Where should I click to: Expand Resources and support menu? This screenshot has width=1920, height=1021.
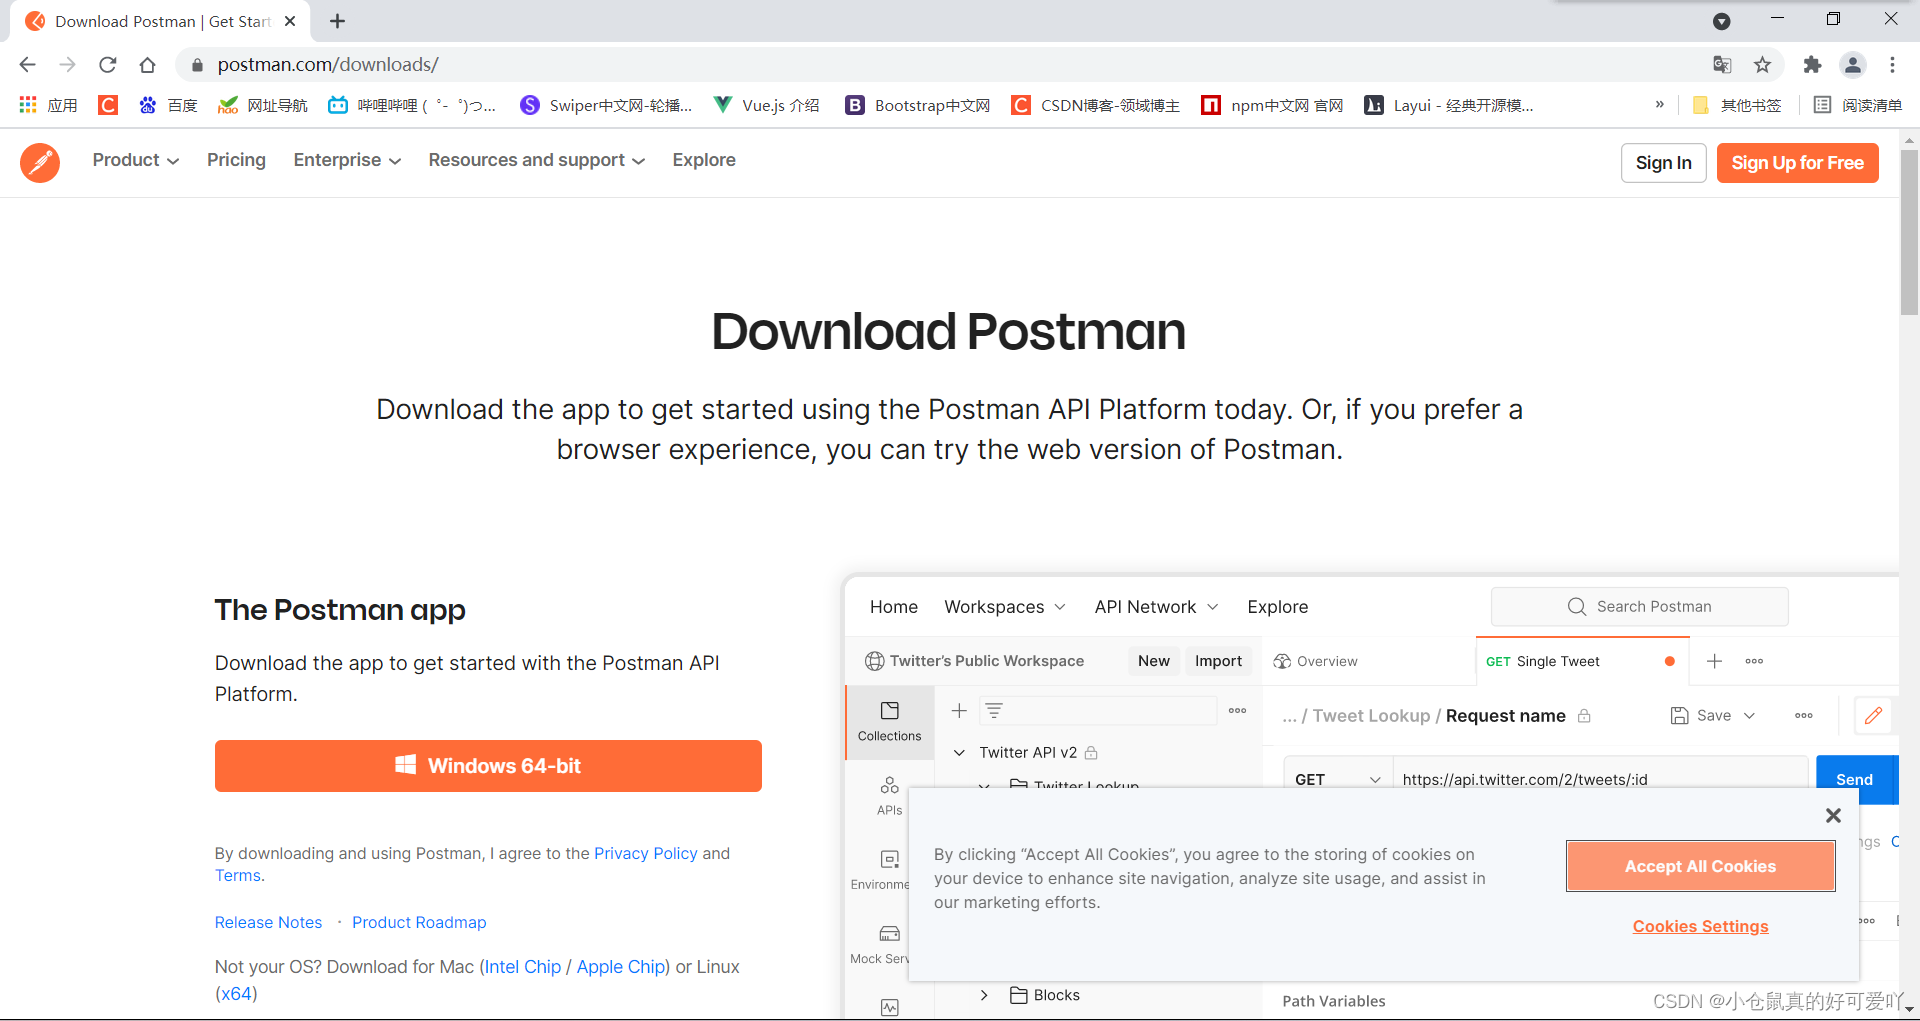(x=537, y=160)
